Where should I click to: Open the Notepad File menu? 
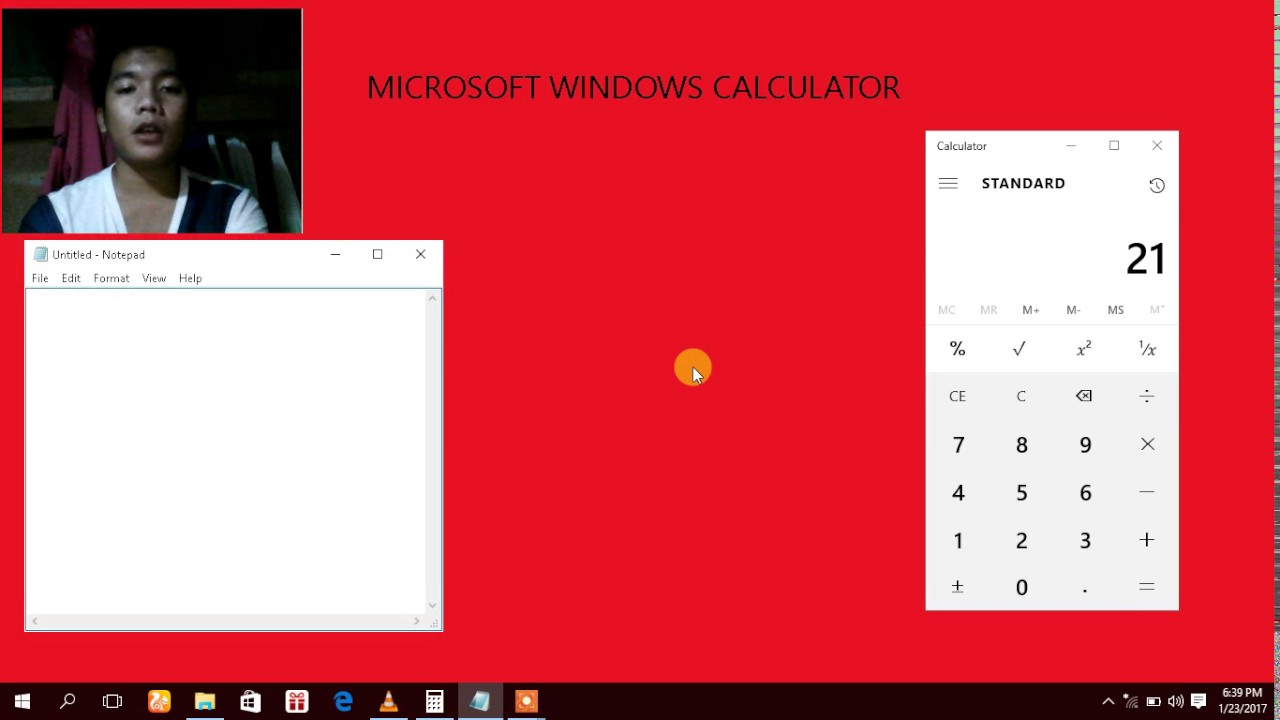[40, 278]
